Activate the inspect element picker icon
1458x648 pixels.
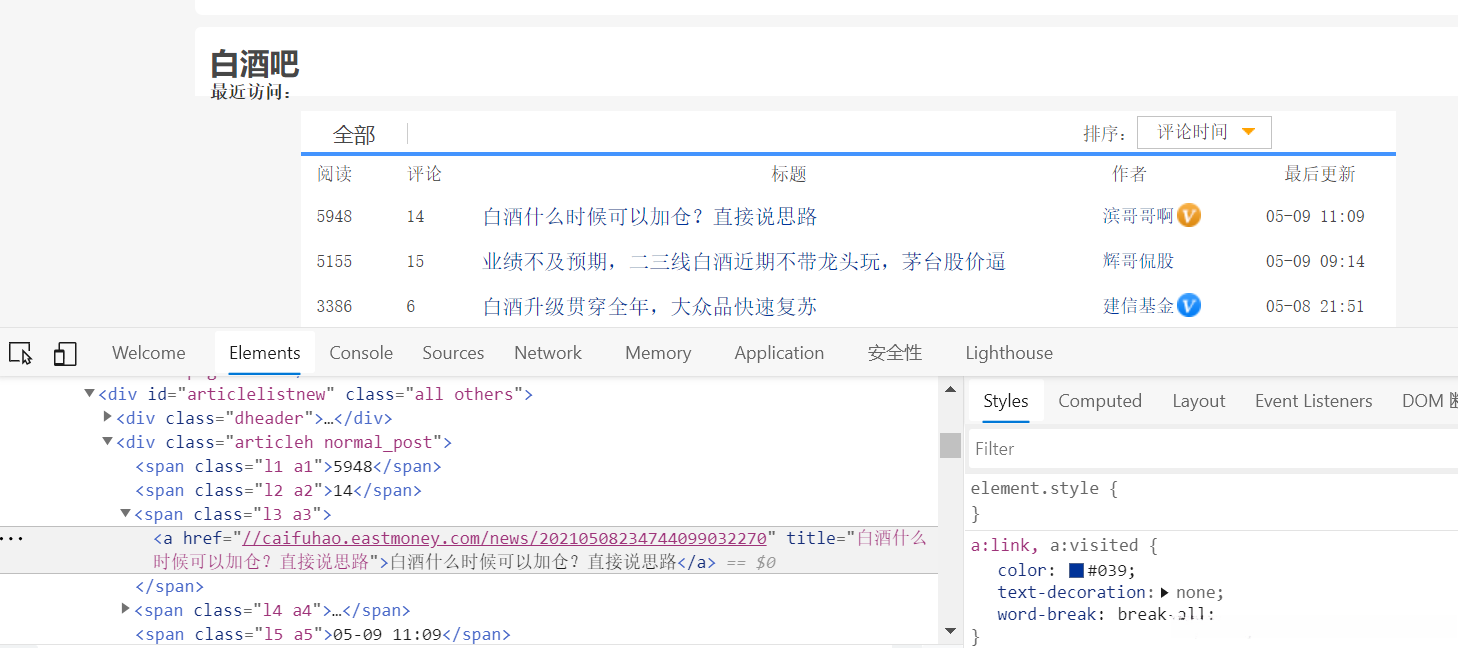pos(20,353)
